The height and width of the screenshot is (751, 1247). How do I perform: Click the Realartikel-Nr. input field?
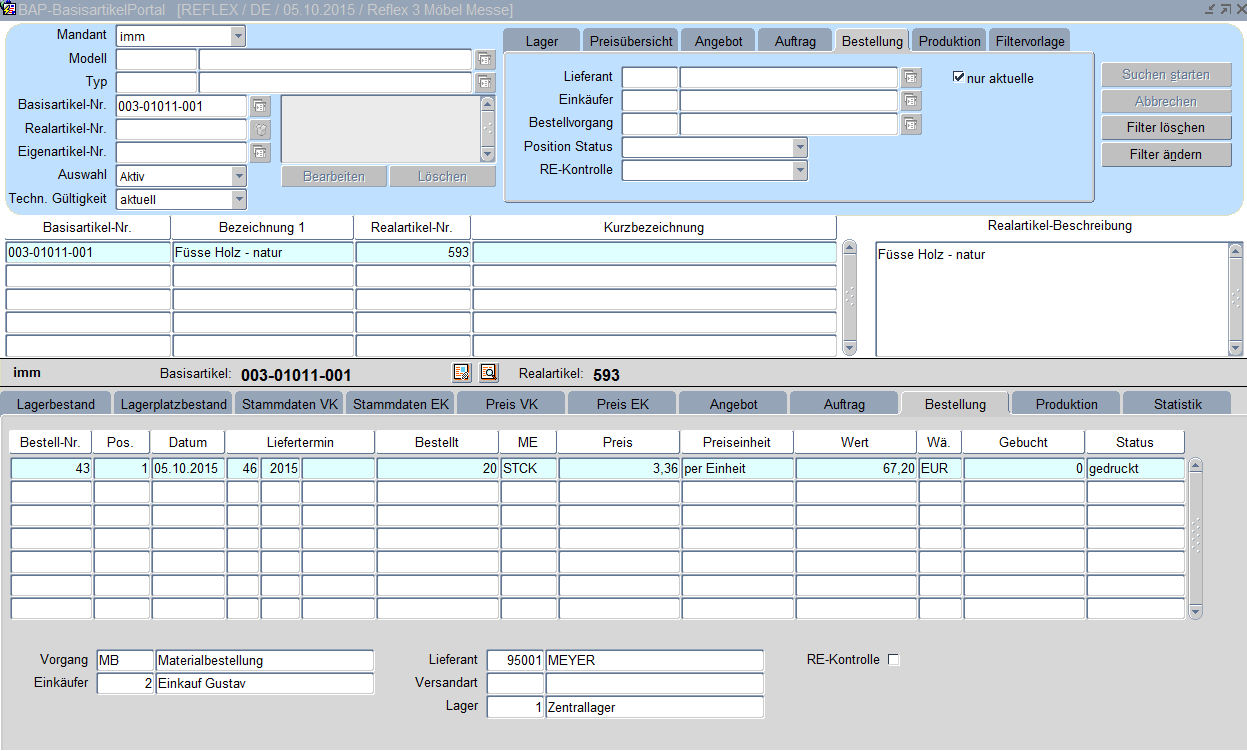pyautogui.click(x=181, y=129)
